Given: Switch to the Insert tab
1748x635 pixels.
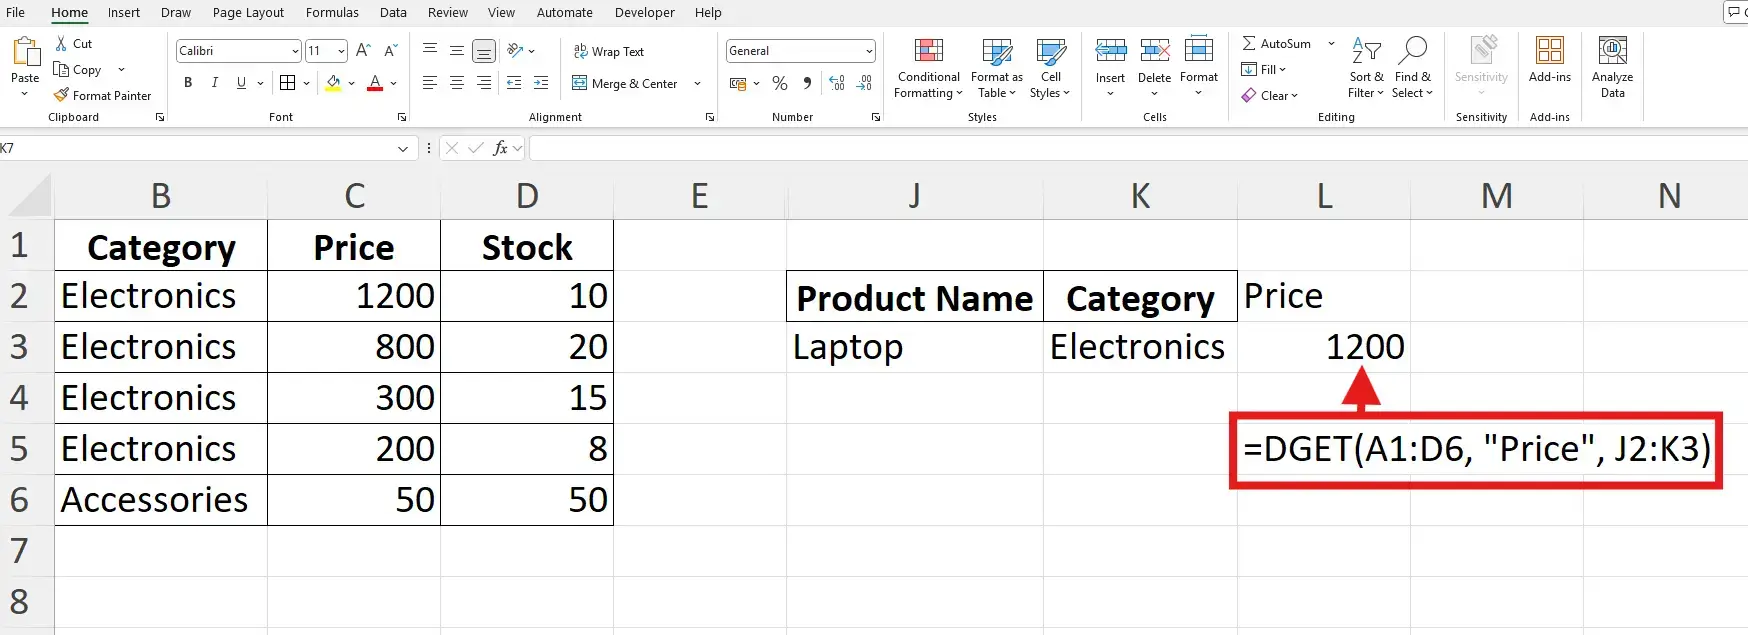Looking at the screenshot, I should [124, 13].
